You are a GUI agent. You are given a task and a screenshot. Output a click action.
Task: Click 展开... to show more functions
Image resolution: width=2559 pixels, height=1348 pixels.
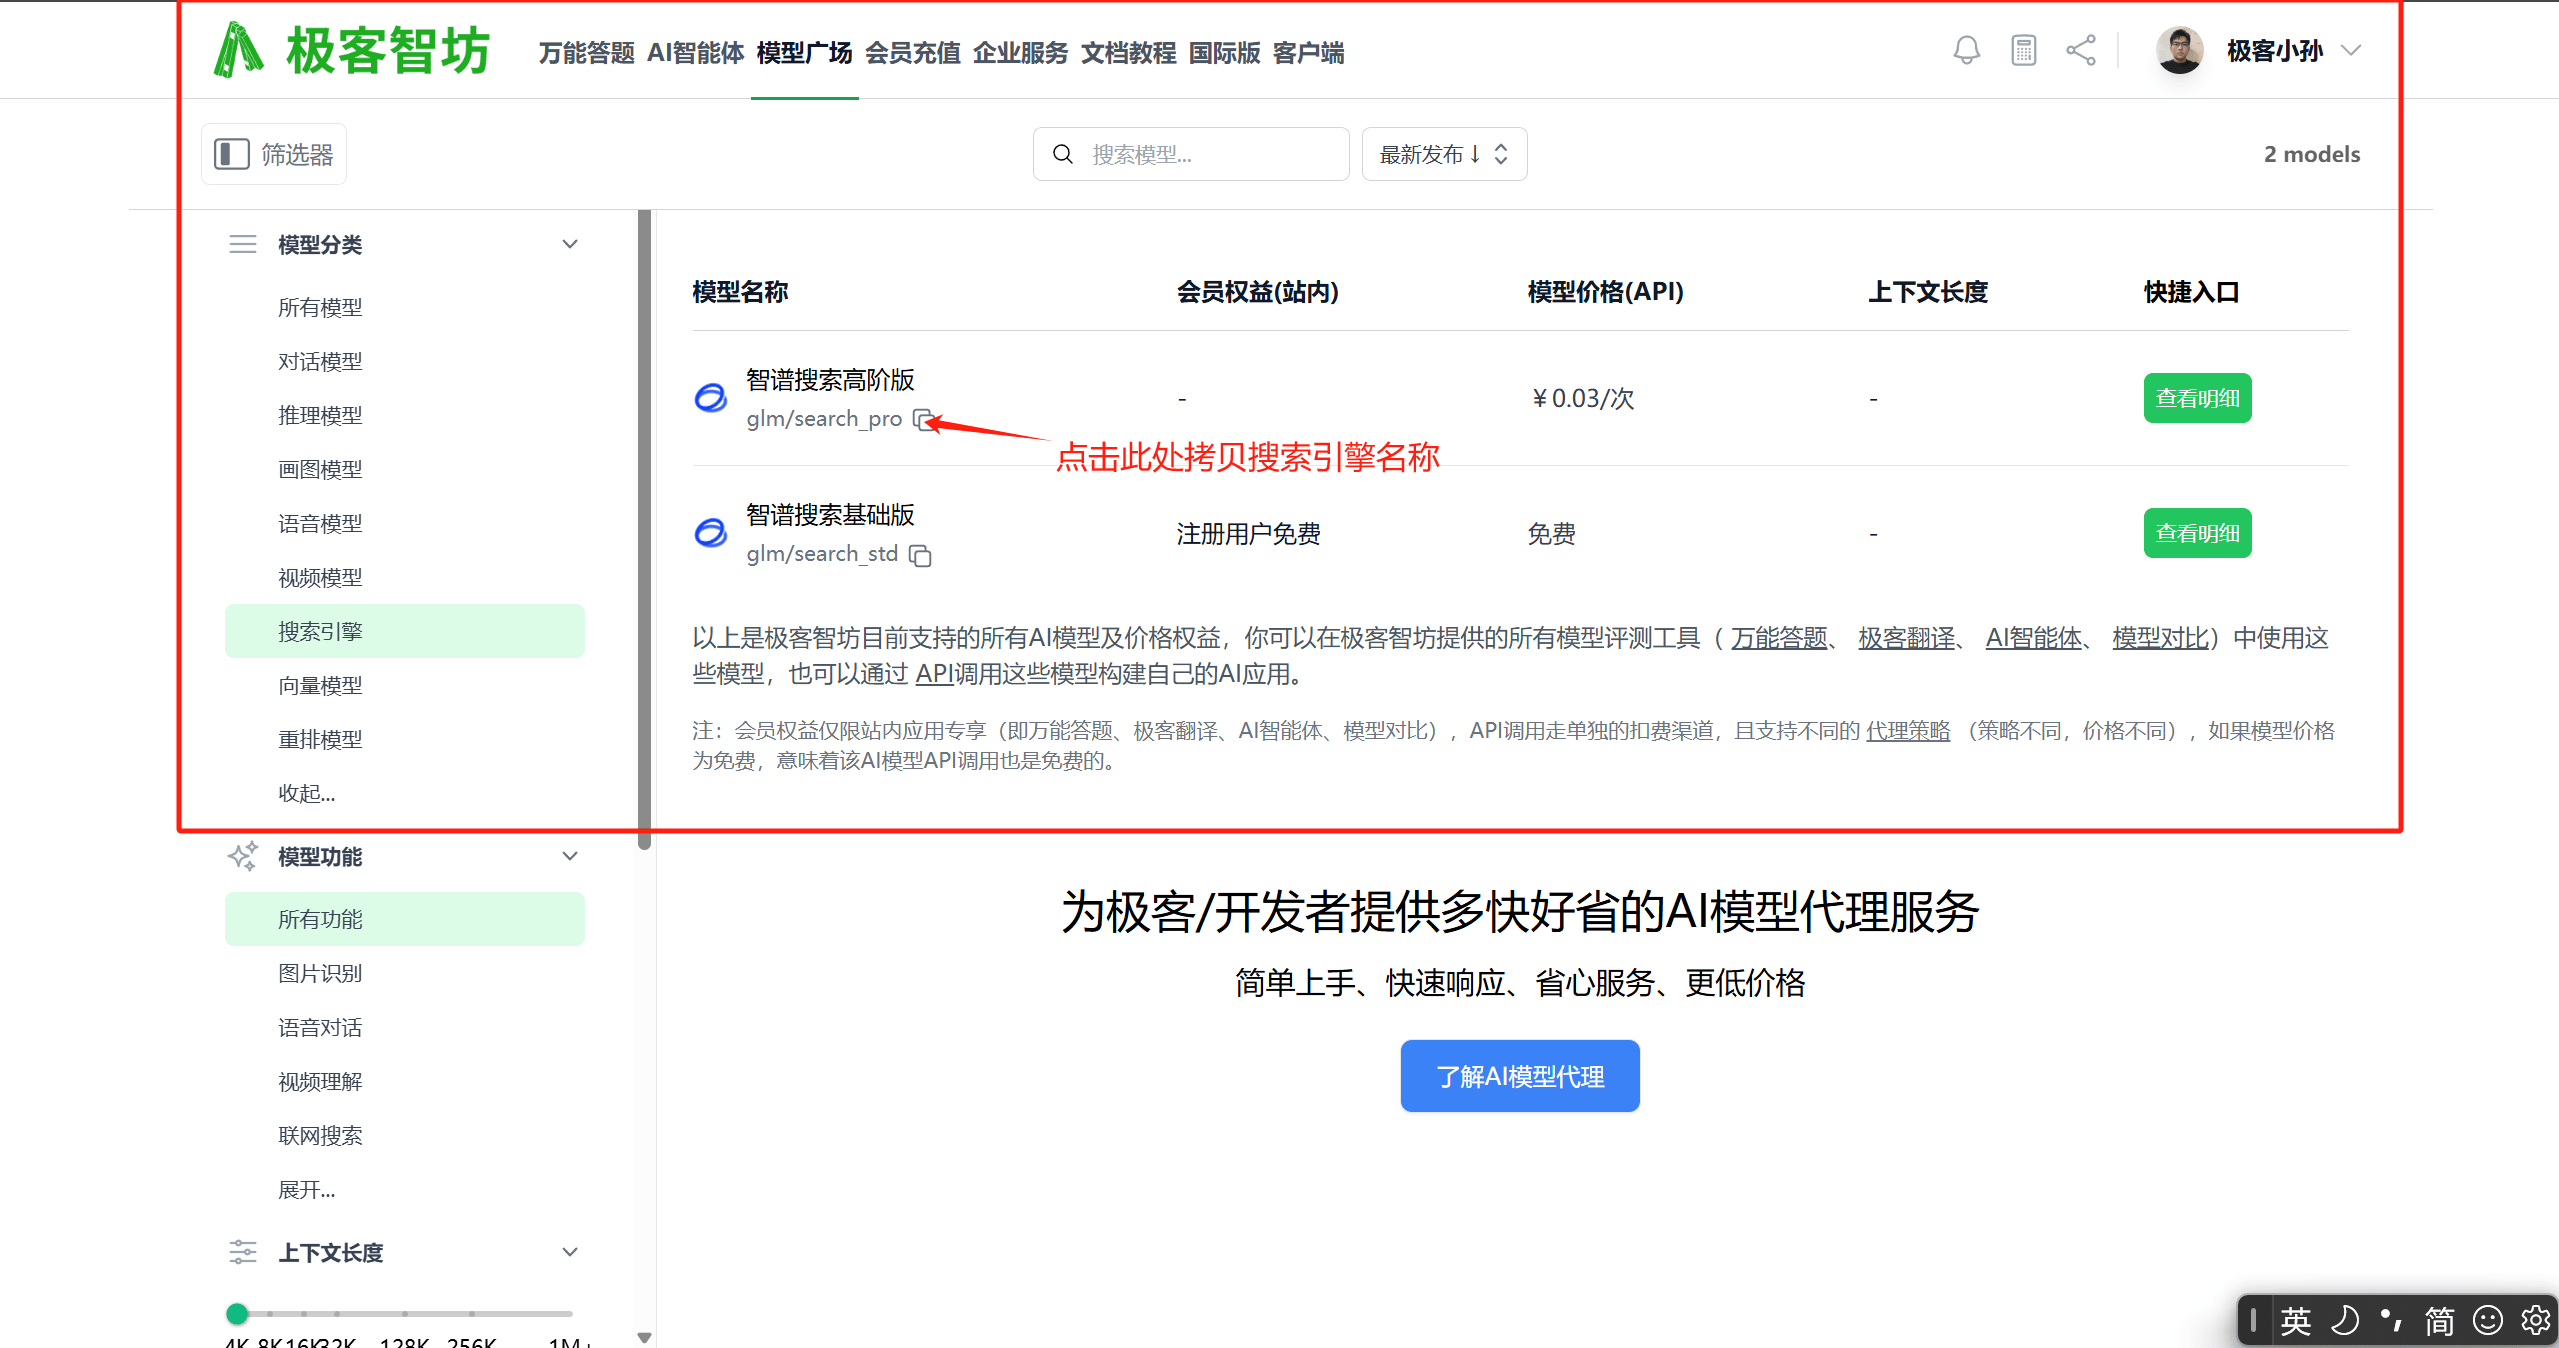tap(307, 1189)
